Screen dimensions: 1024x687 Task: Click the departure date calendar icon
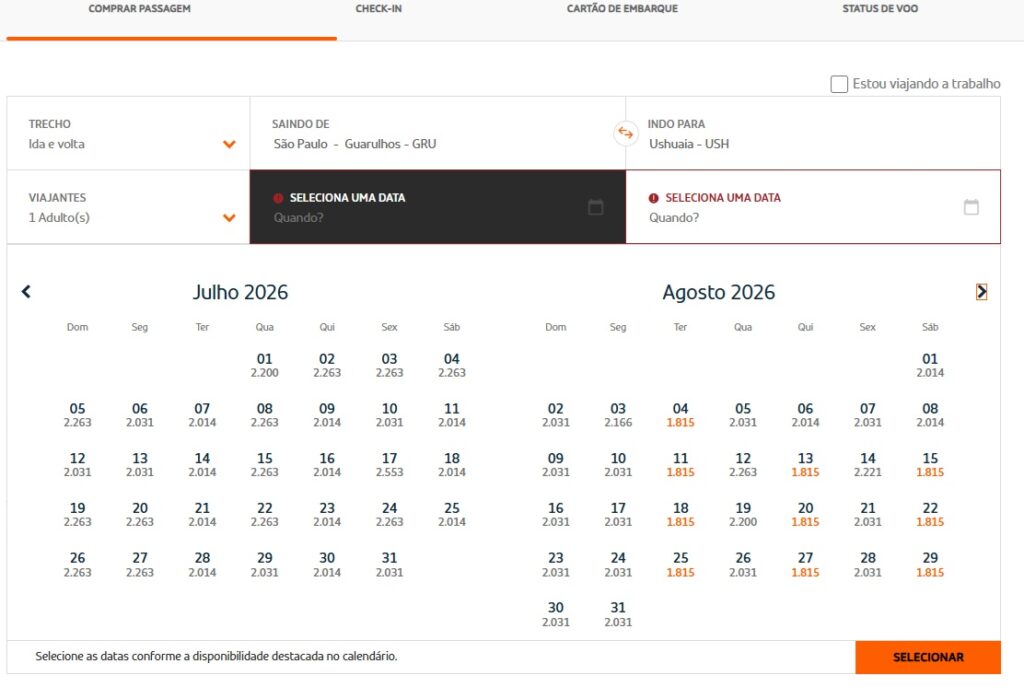coord(596,207)
